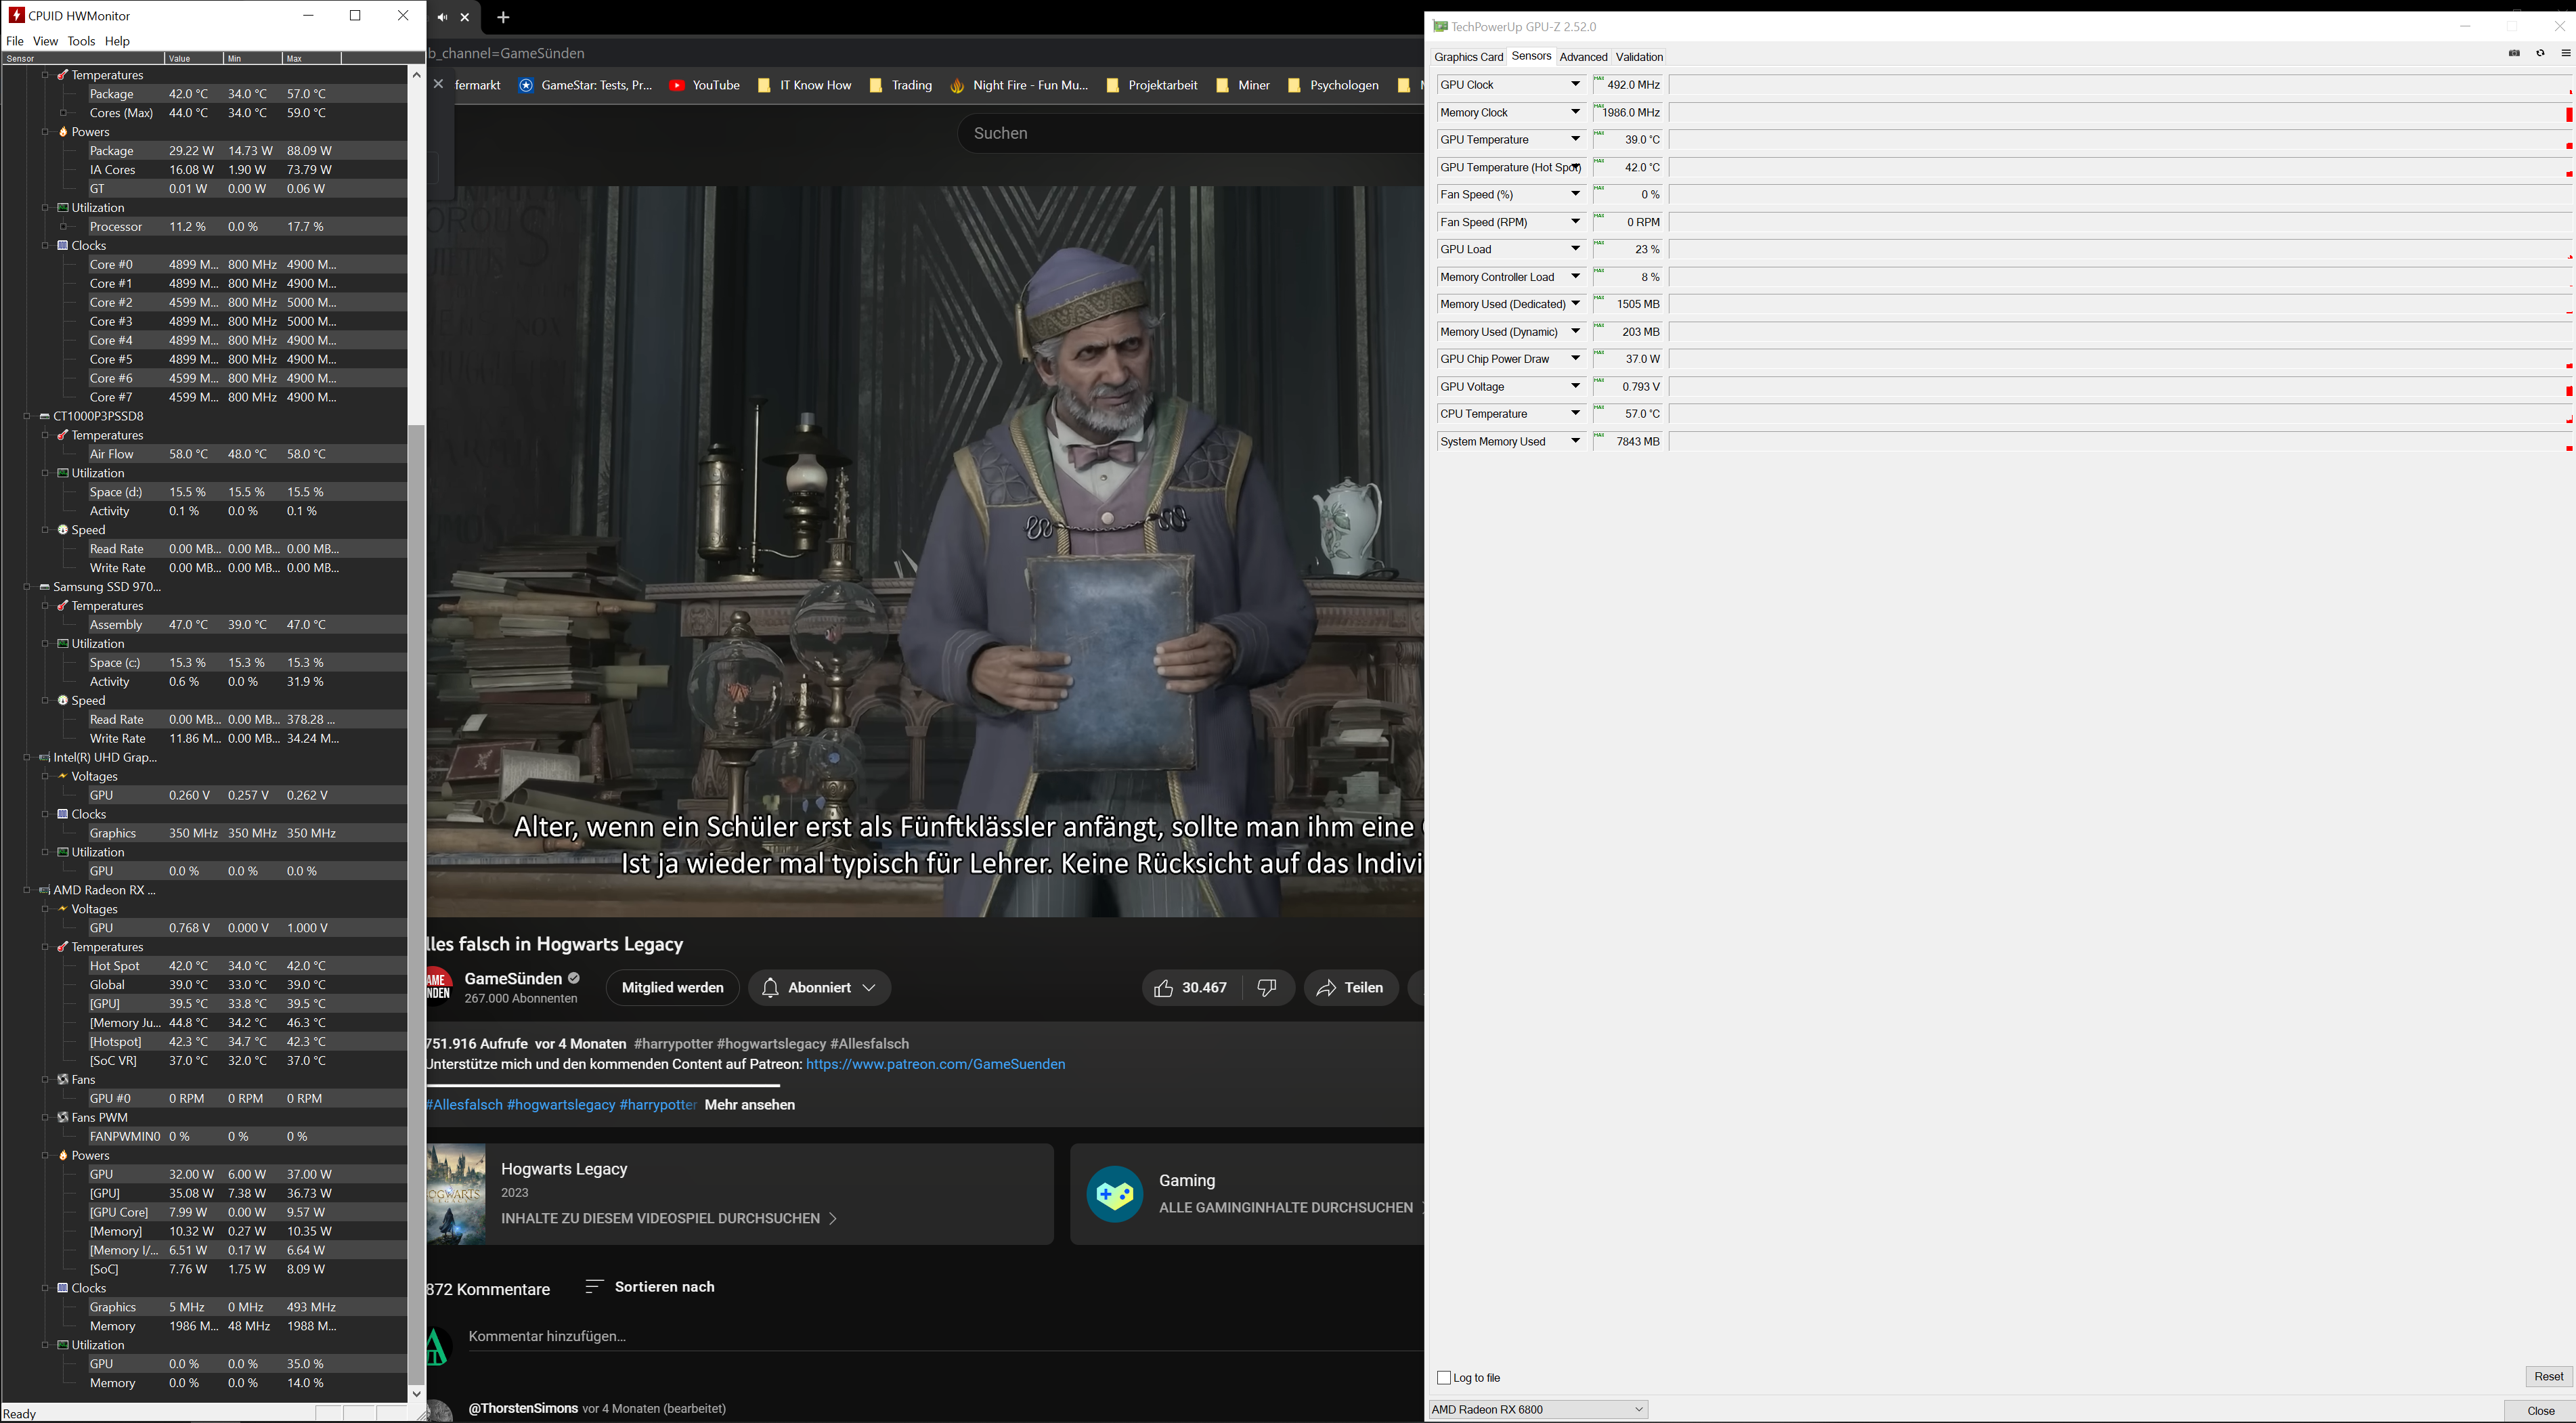
Task: Click the GPU-Z refresh icon
Action: (2540, 54)
